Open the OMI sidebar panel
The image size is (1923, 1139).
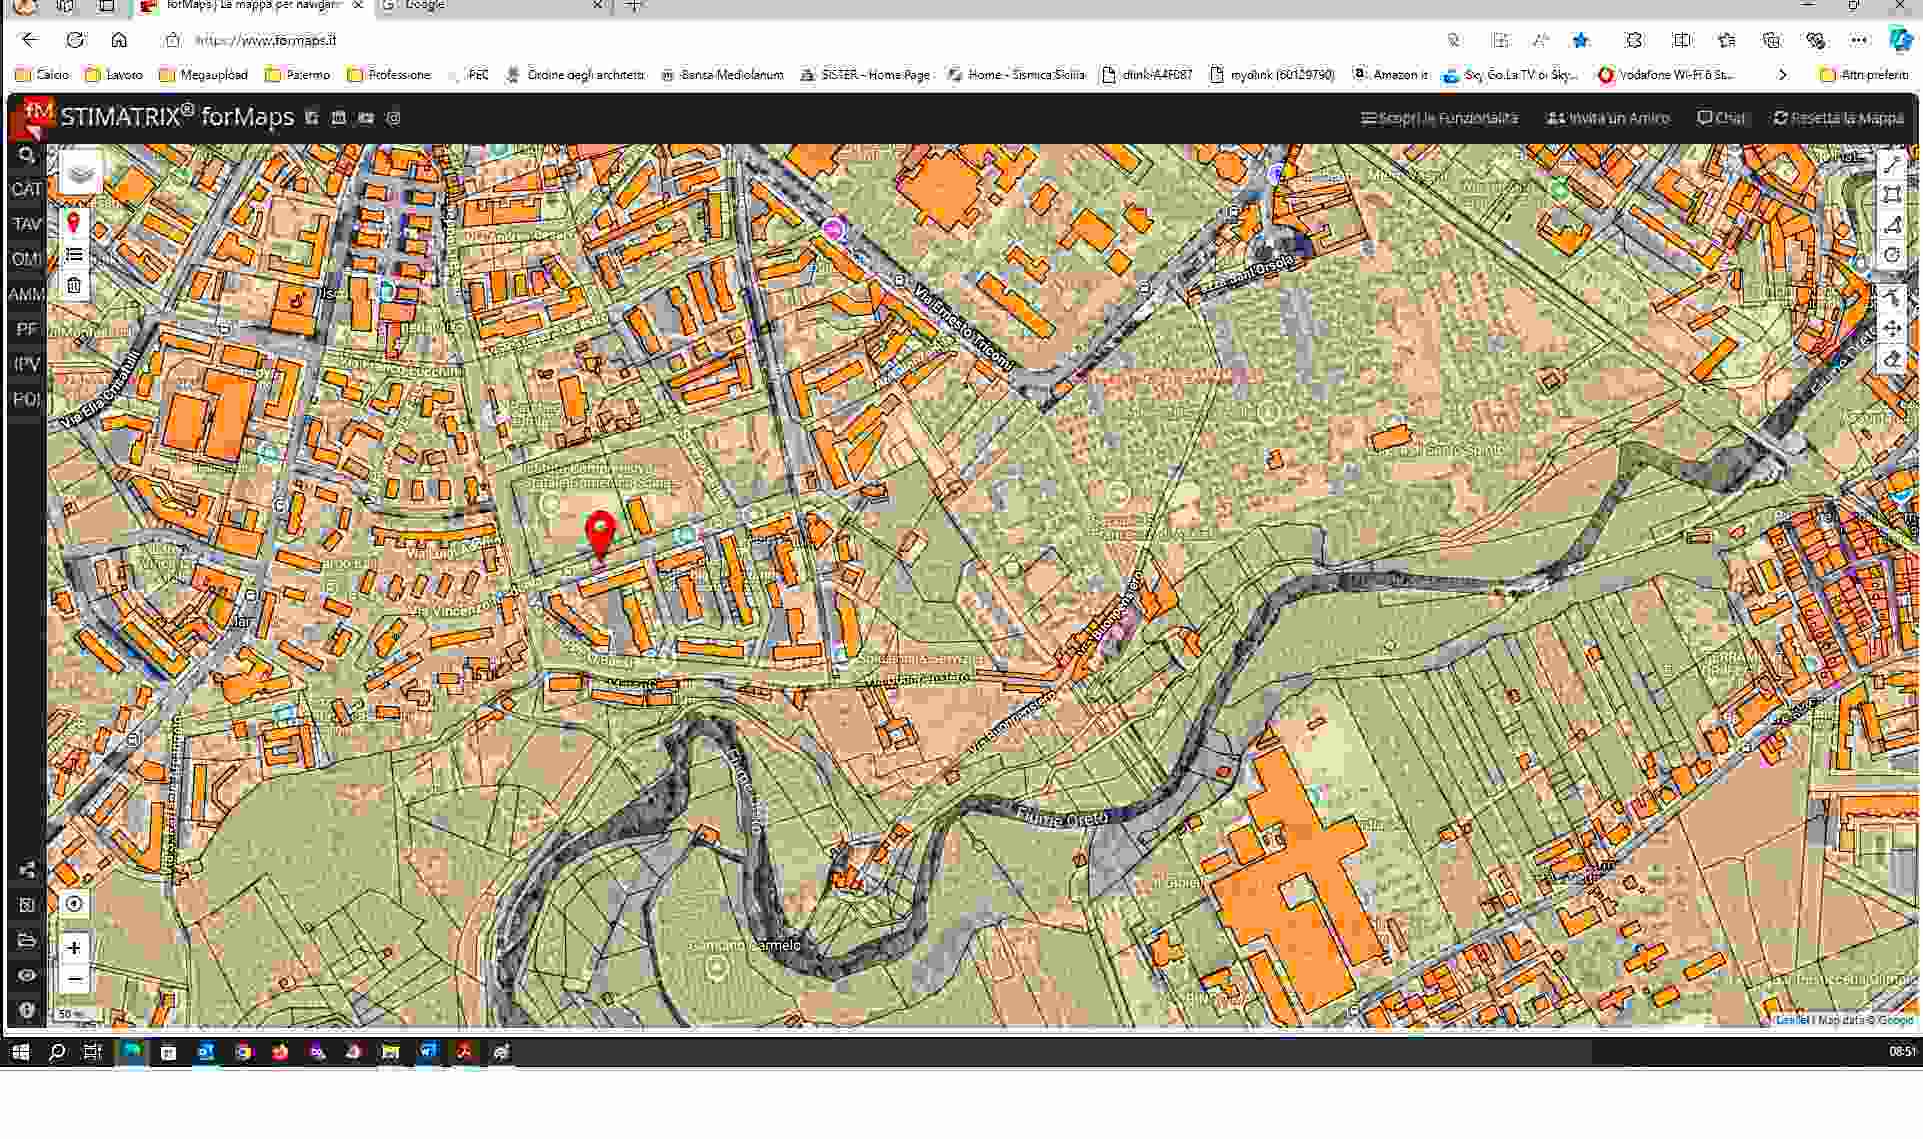pyautogui.click(x=27, y=259)
